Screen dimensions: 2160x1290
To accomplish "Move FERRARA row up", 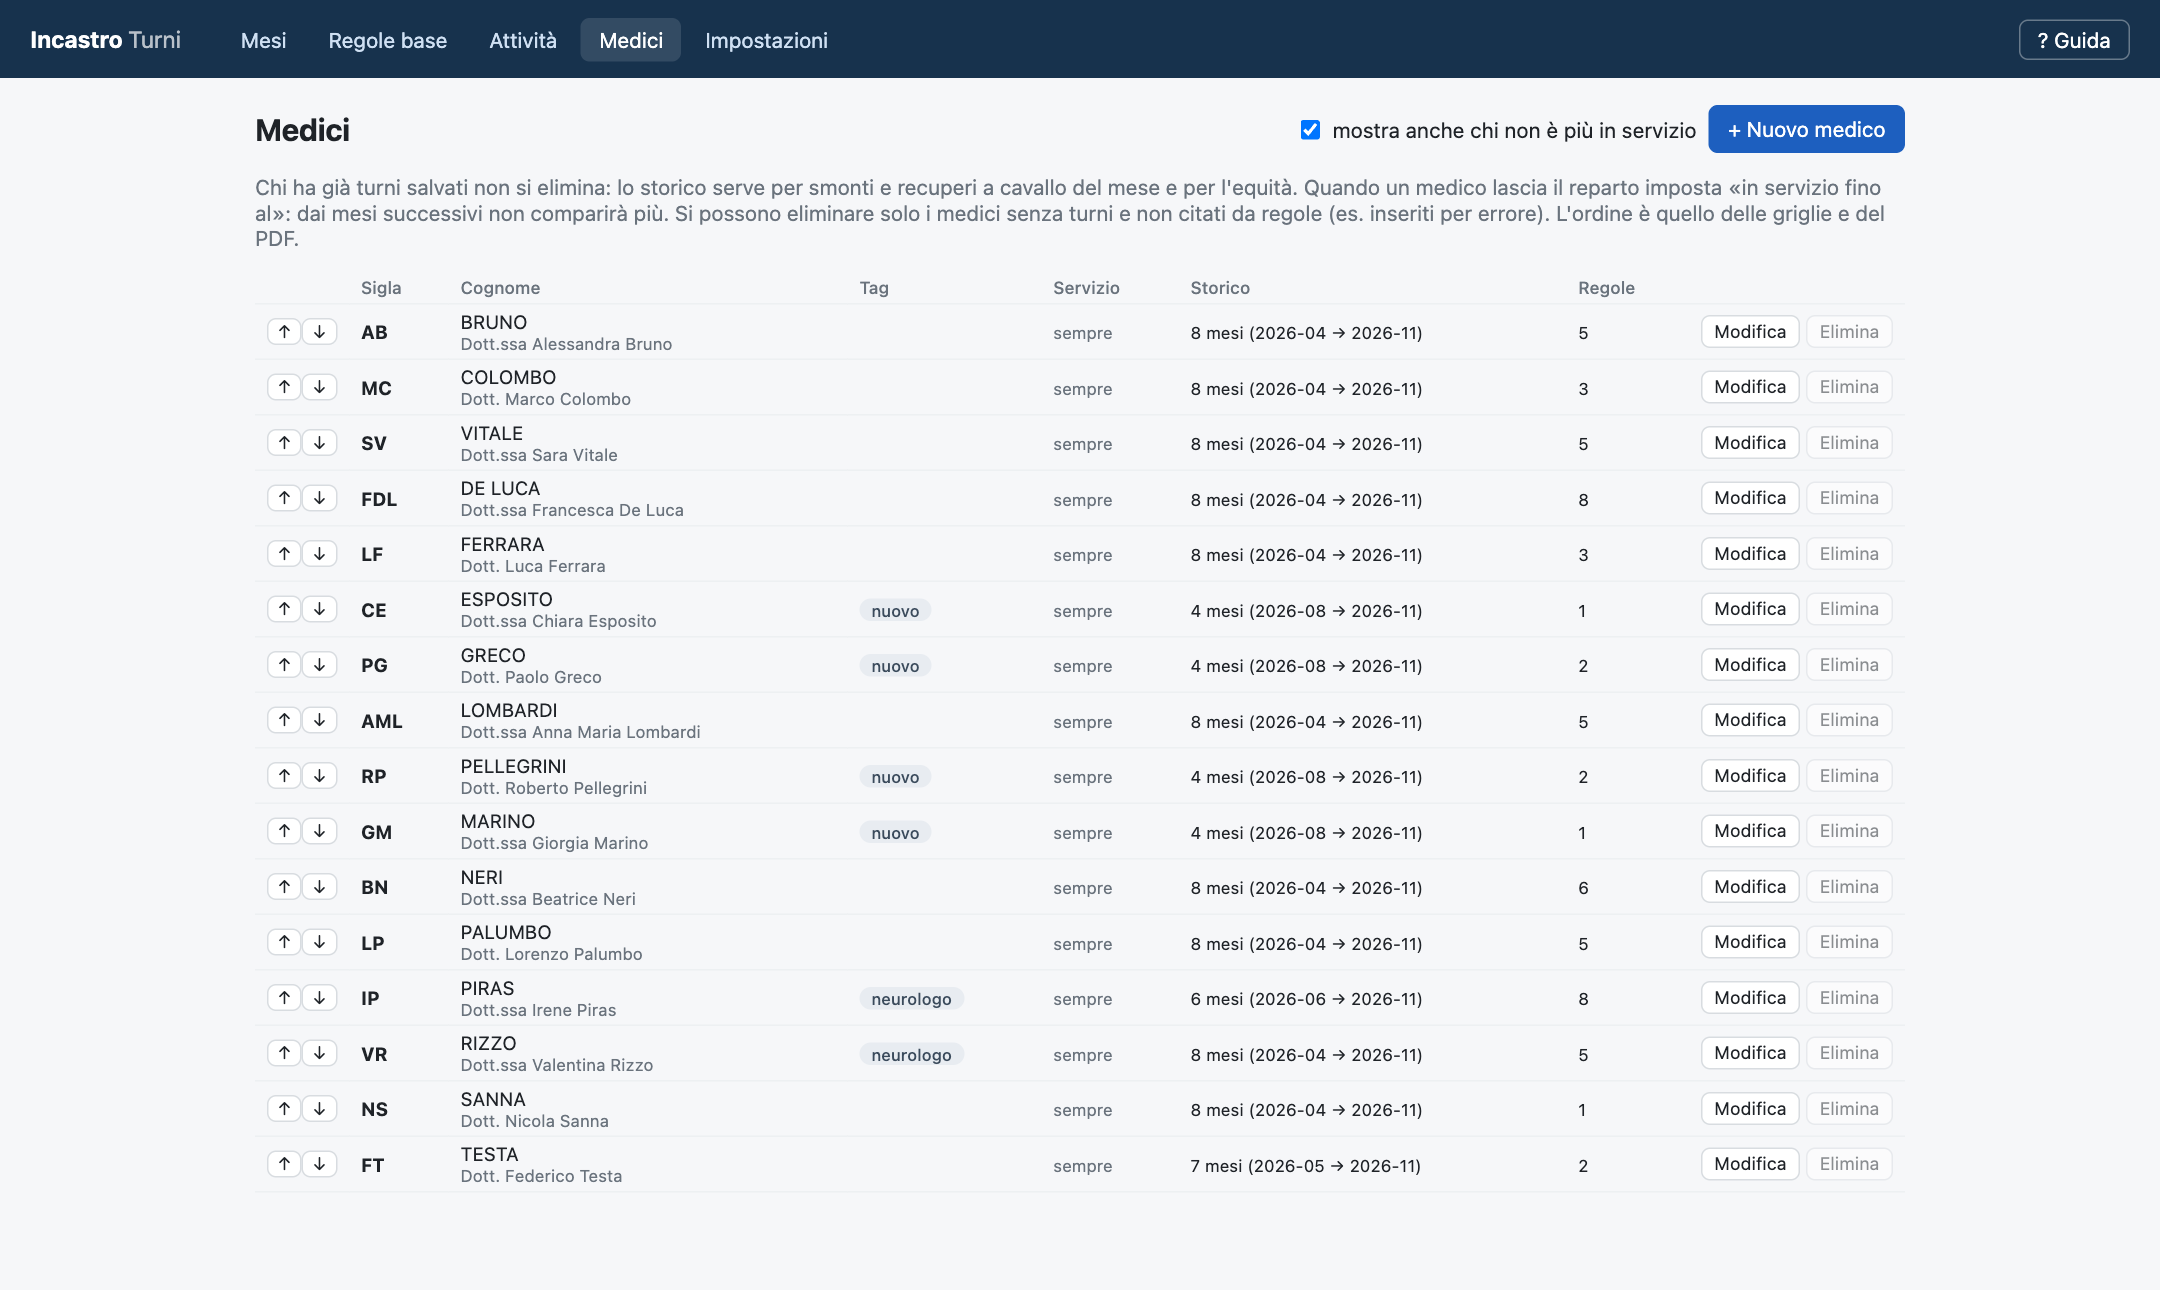I will pyautogui.click(x=284, y=554).
